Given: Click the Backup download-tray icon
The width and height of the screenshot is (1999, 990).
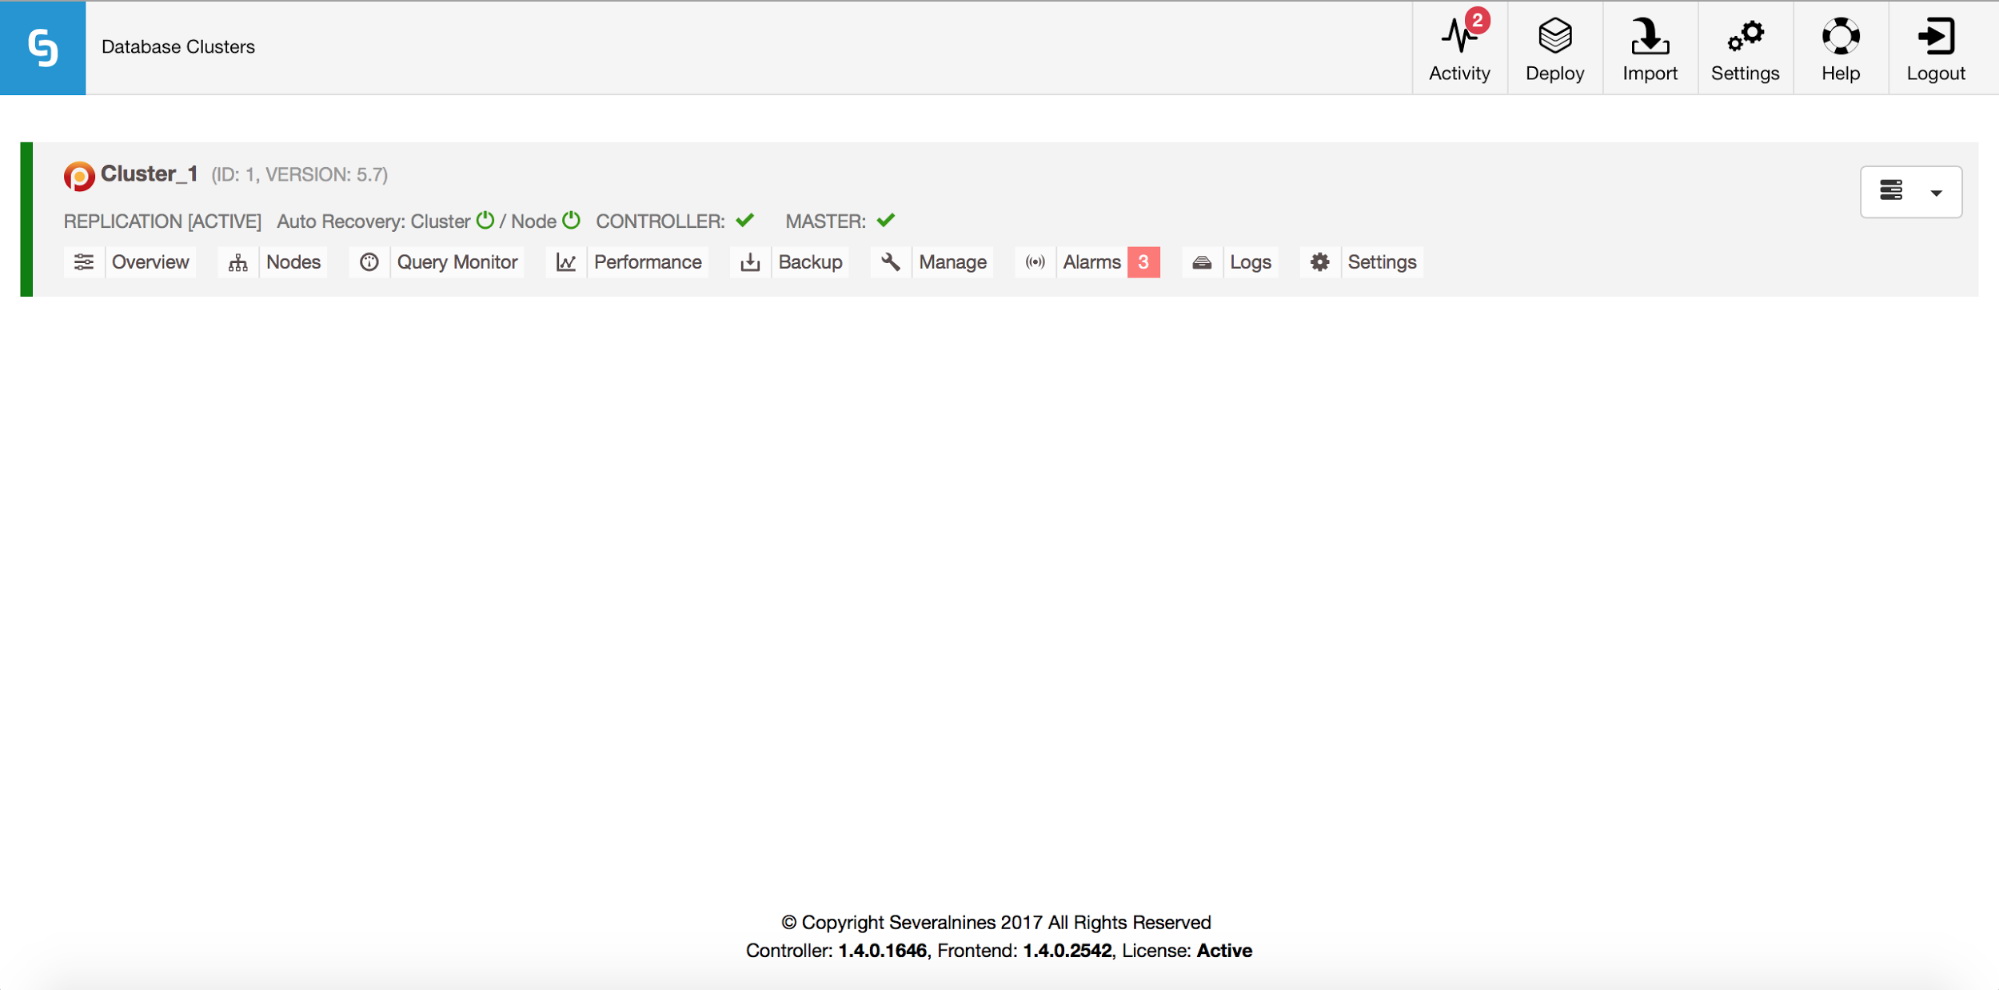Looking at the screenshot, I should 750,262.
